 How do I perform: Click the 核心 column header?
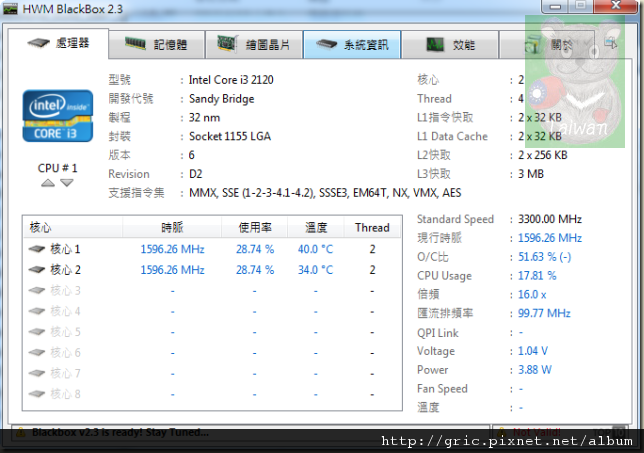pos(73,227)
